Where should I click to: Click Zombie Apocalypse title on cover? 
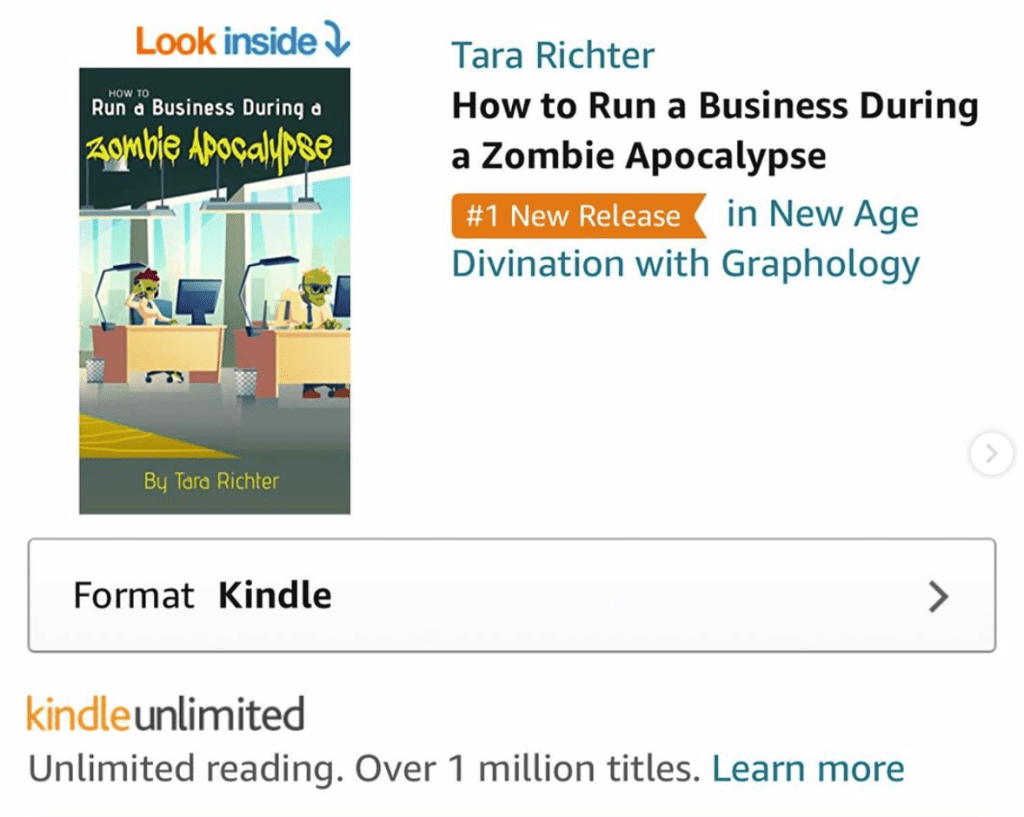210,149
